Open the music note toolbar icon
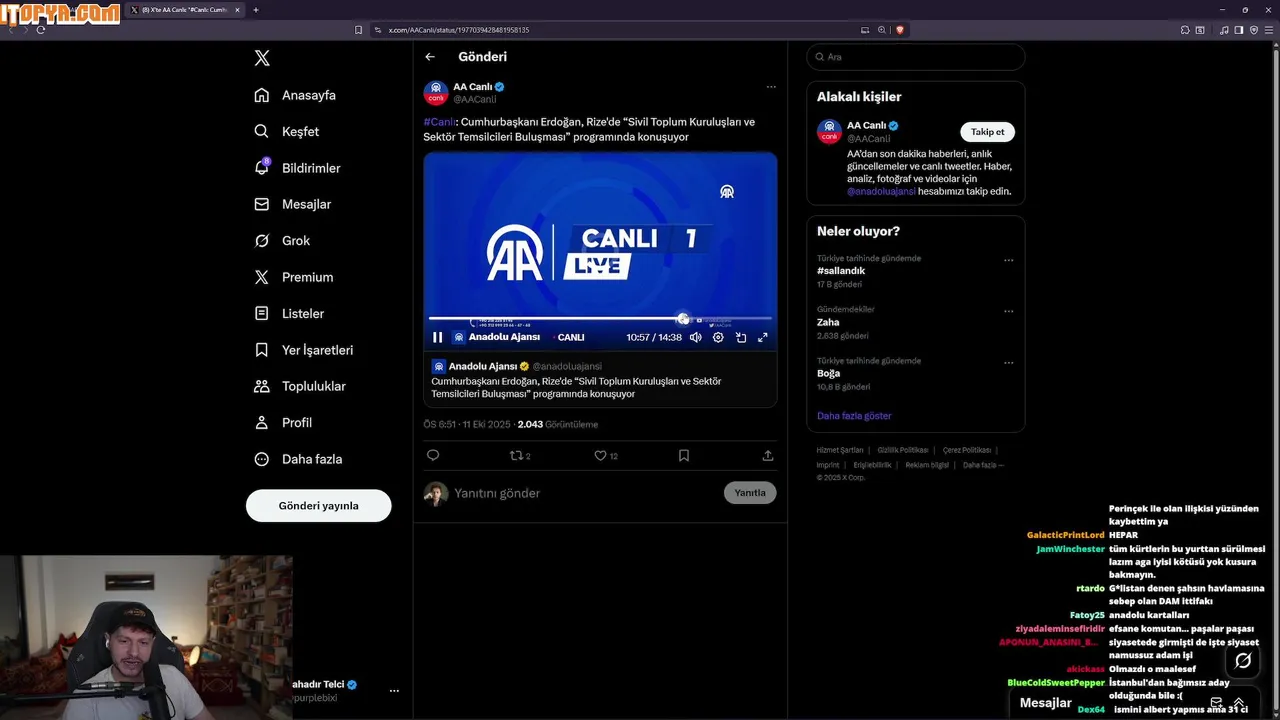This screenshot has height=720, width=1280. click(x=1225, y=30)
